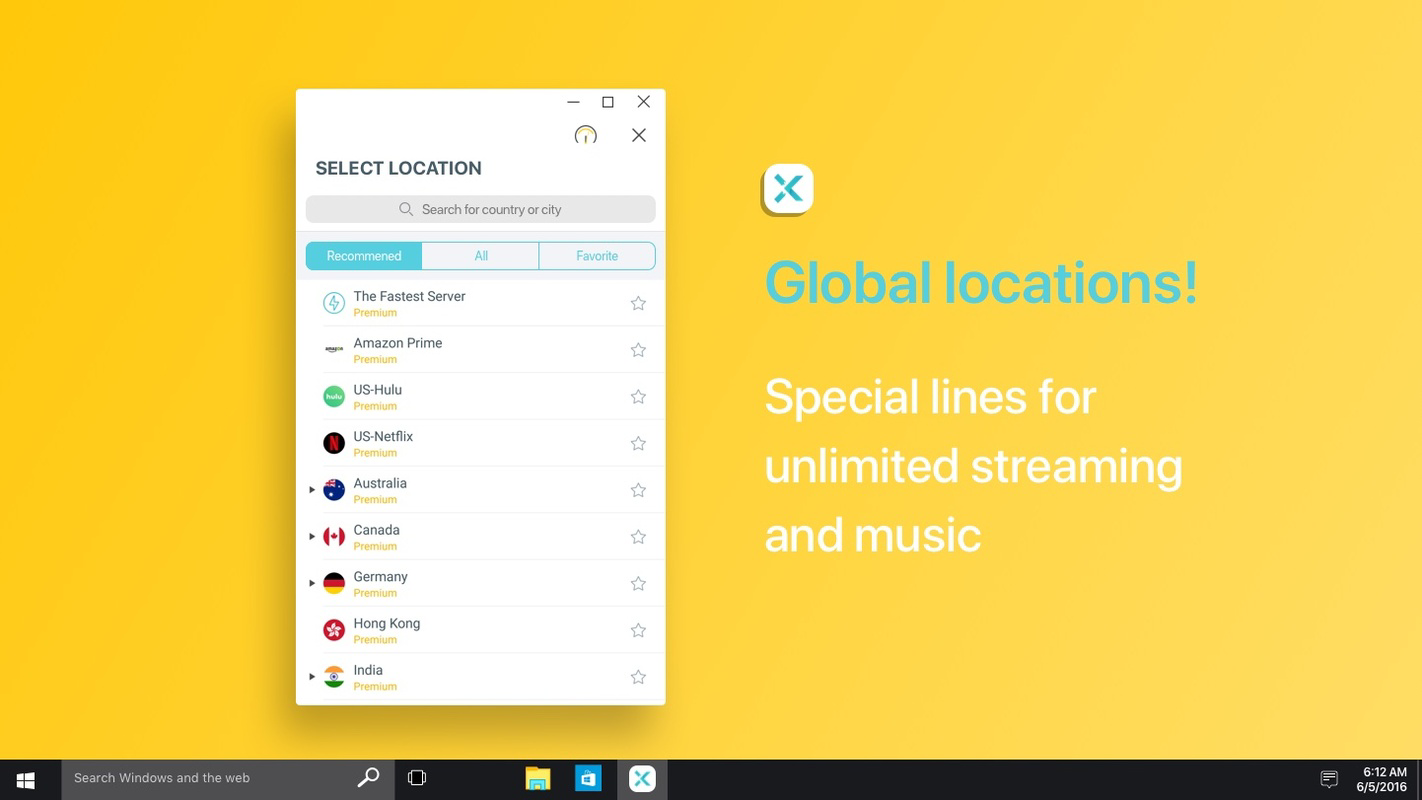Favorite Hong Kong with its star
The image size is (1422, 800).
[x=638, y=630]
